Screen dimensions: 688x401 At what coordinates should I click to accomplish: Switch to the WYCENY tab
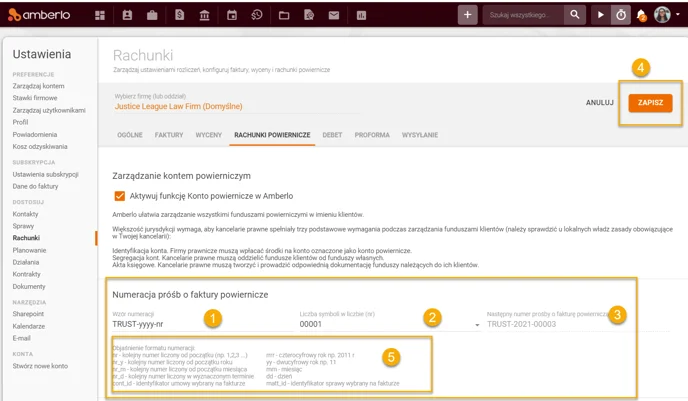coord(209,135)
